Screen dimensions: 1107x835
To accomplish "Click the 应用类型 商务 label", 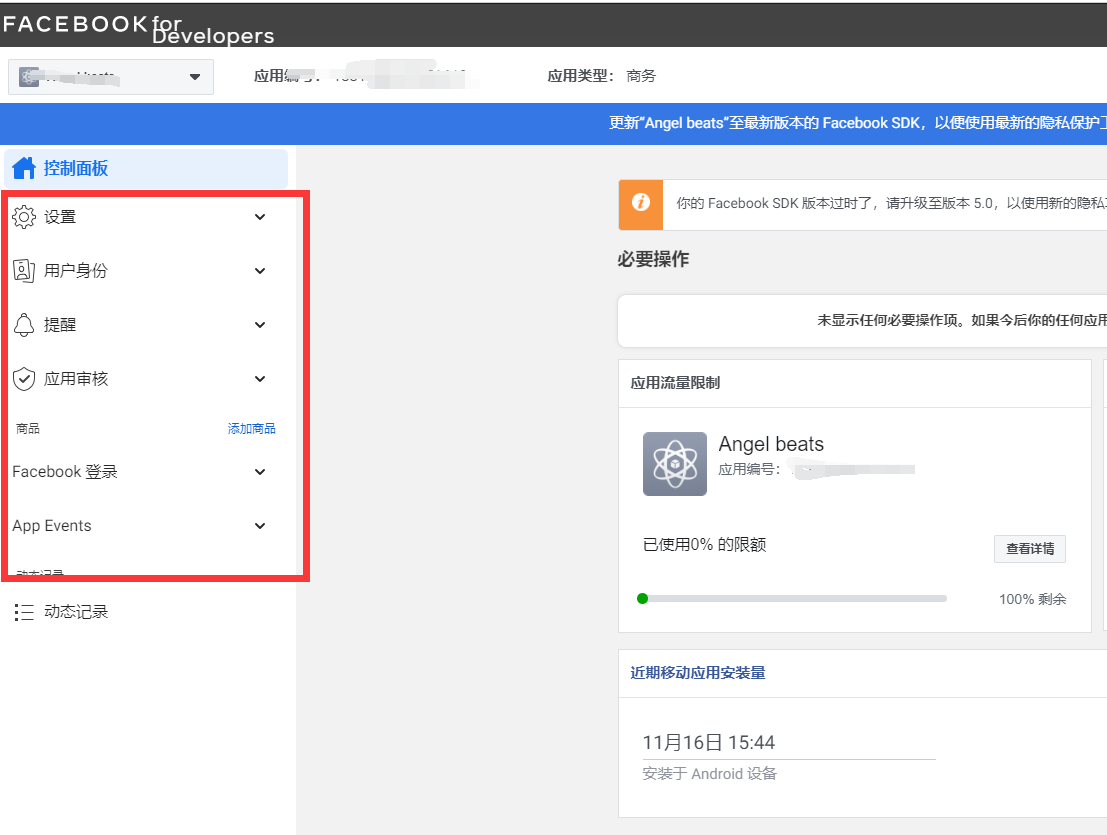I will [602, 76].
